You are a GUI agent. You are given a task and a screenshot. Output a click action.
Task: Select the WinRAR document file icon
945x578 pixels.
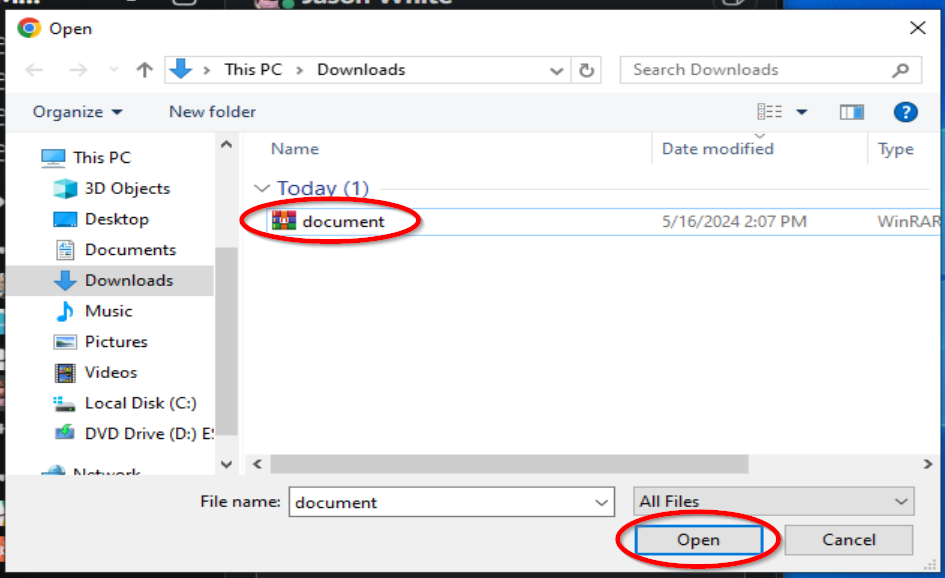[285, 221]
